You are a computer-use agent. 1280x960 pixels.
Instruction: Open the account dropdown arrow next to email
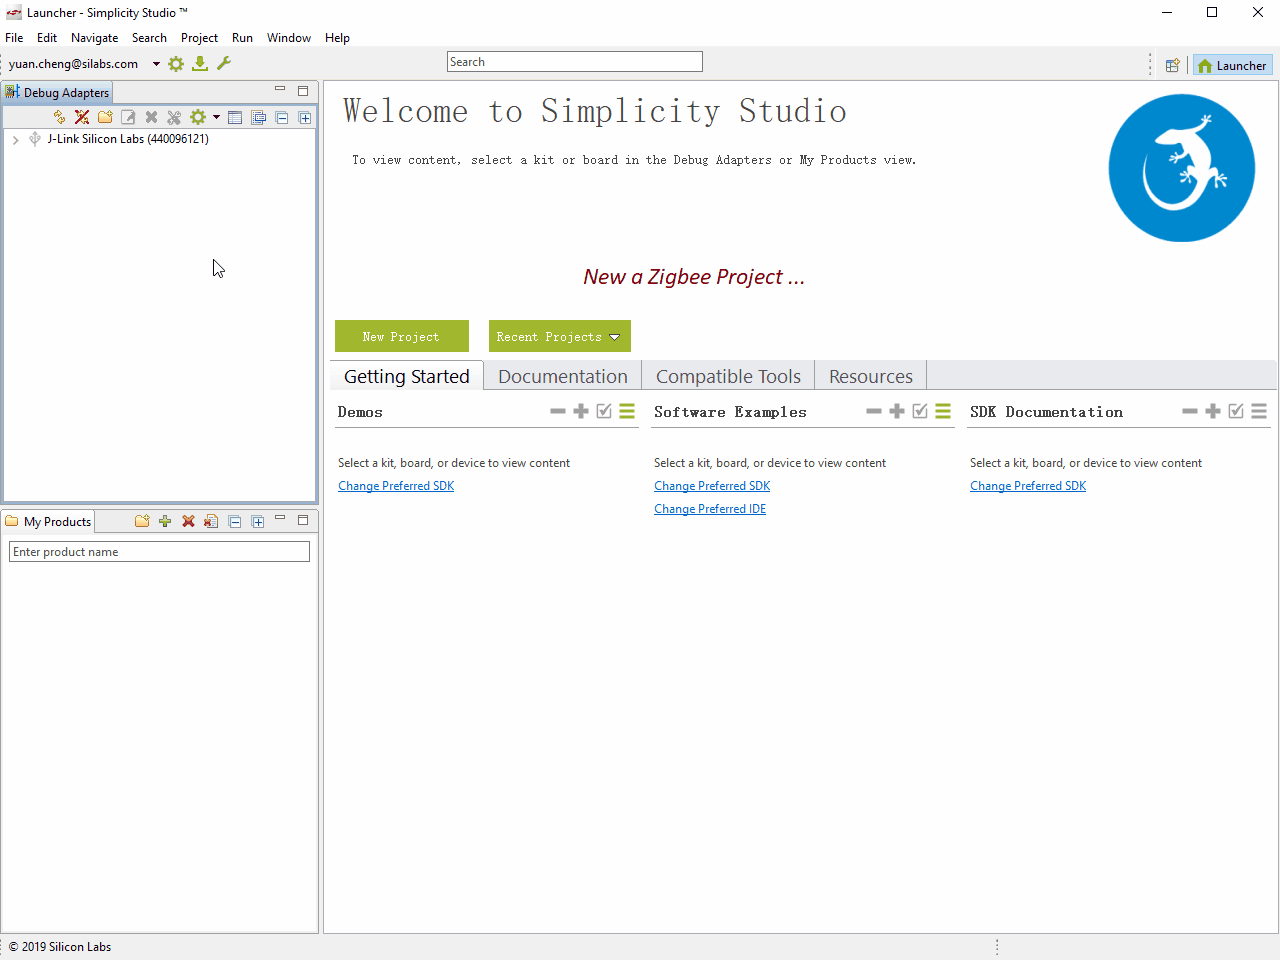click(156, 64)
